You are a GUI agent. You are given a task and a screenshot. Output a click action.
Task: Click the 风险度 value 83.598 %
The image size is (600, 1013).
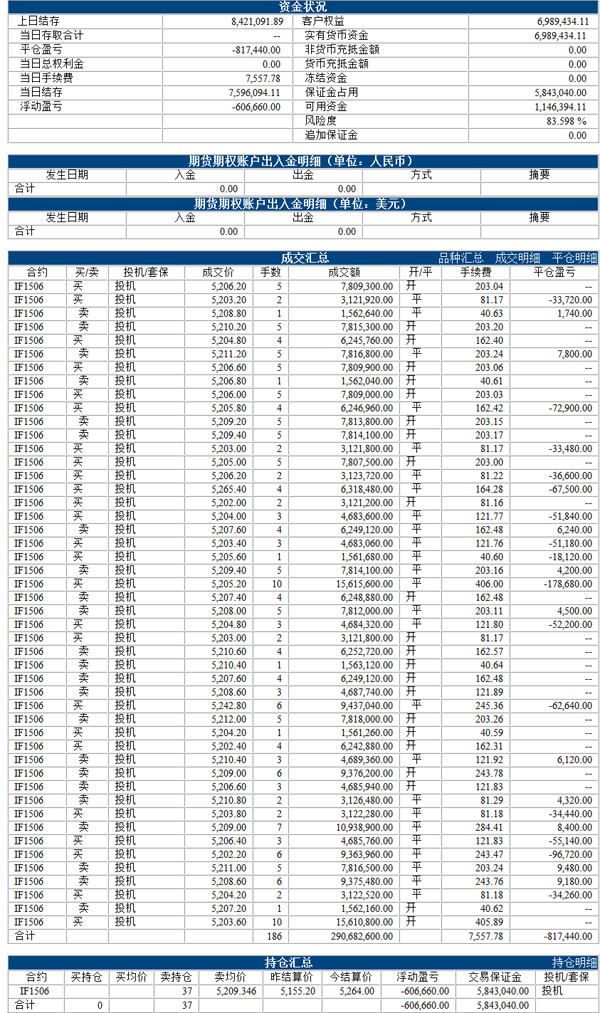tap(566, 121)
